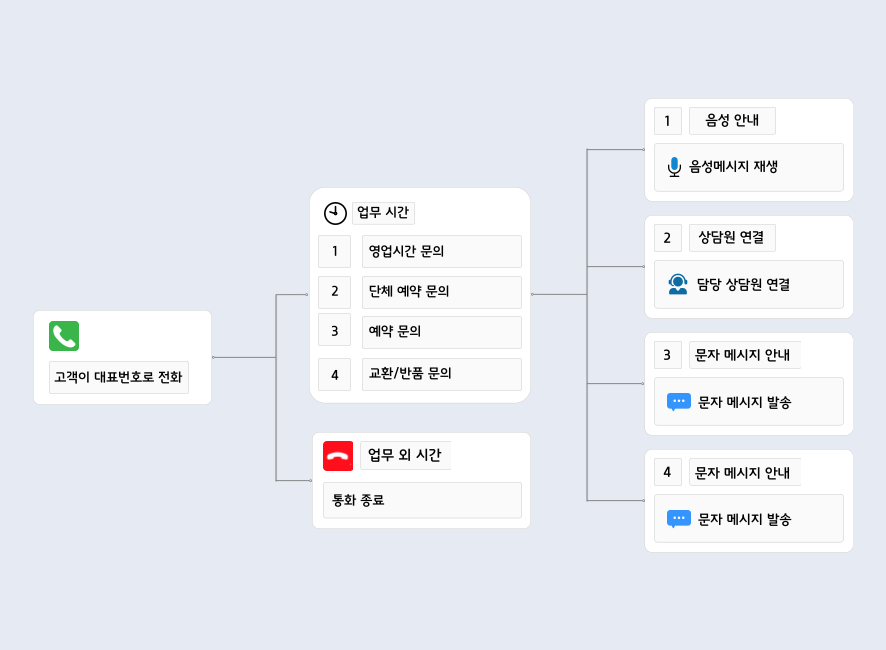Click the 통화 종료 action box
Screen dimensions: 886x650
tap(422, 500)
